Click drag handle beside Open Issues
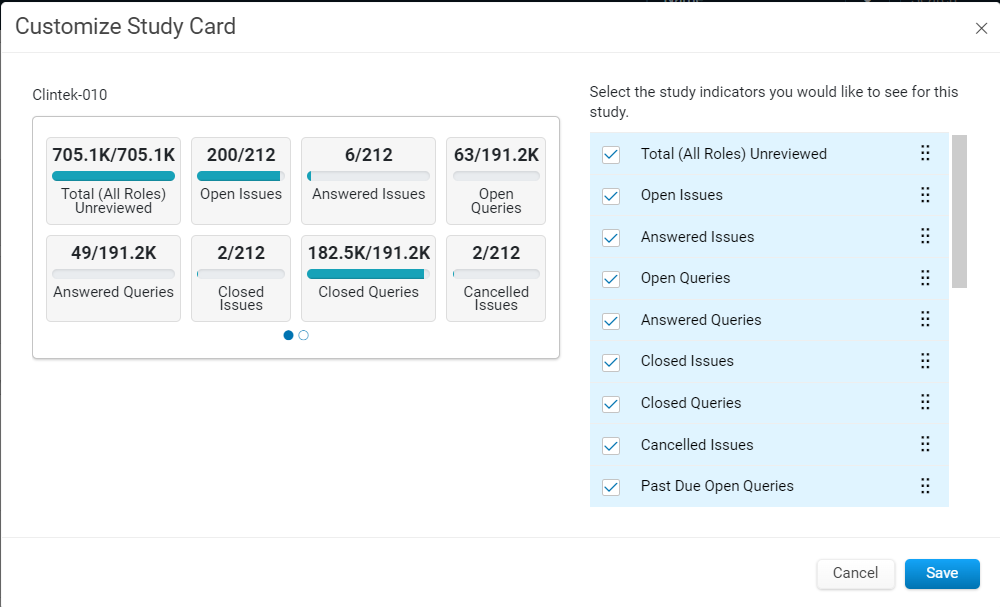1000x607 pixels. [925, 194]
